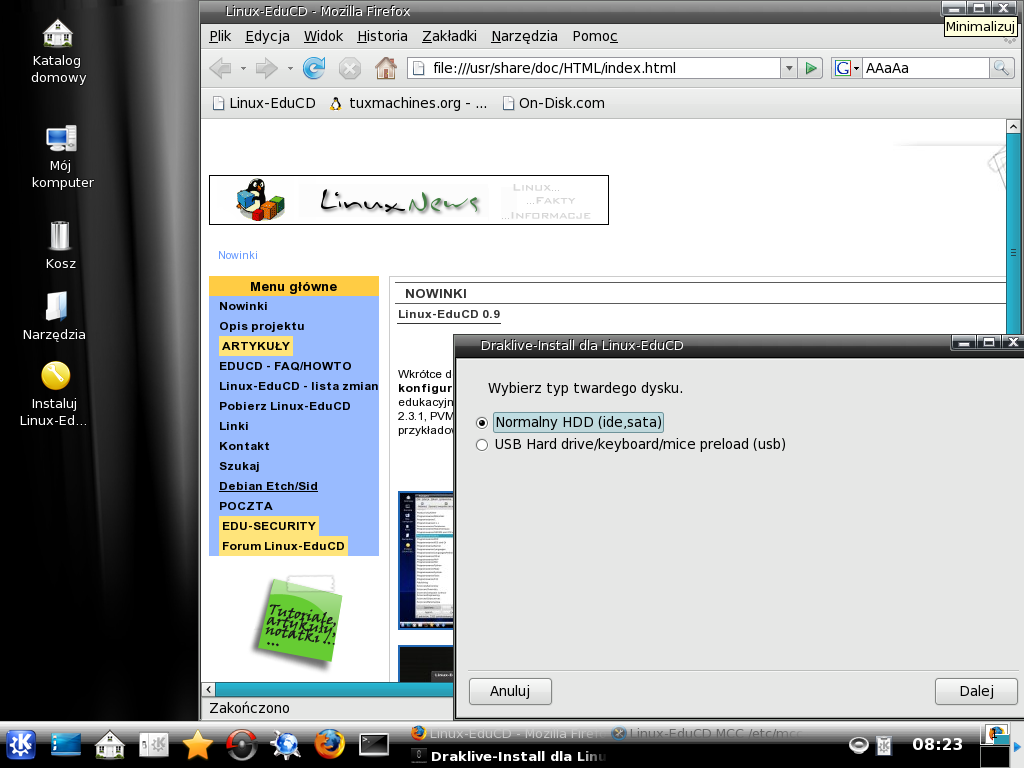Open the Plik menu
This screenshot has height=768, width=1024.
coord(220,37)
